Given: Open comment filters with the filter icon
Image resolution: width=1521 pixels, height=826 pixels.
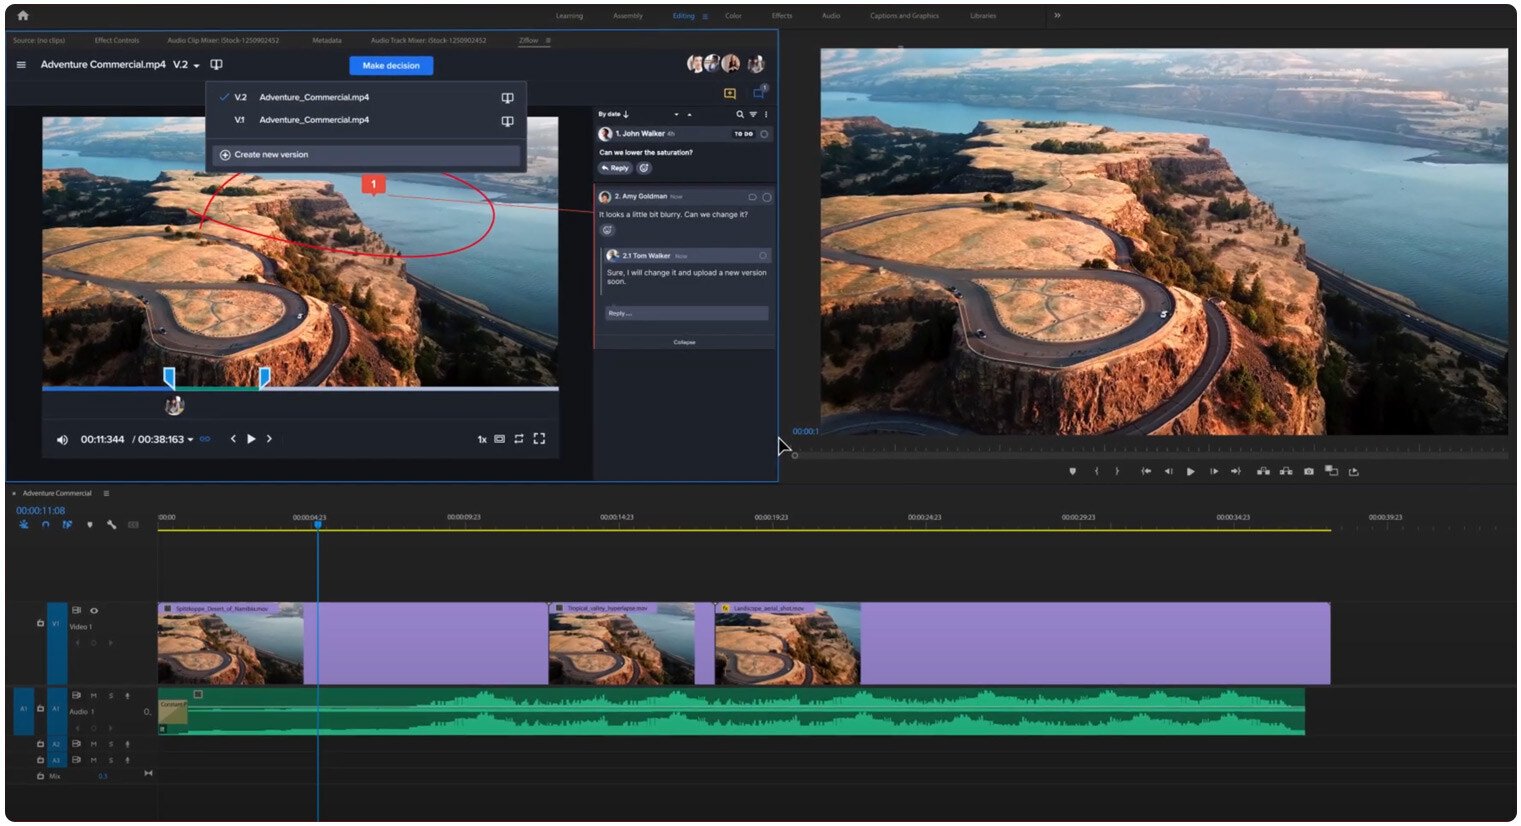Looking at the screenshot, I should [x=753, y=114].
